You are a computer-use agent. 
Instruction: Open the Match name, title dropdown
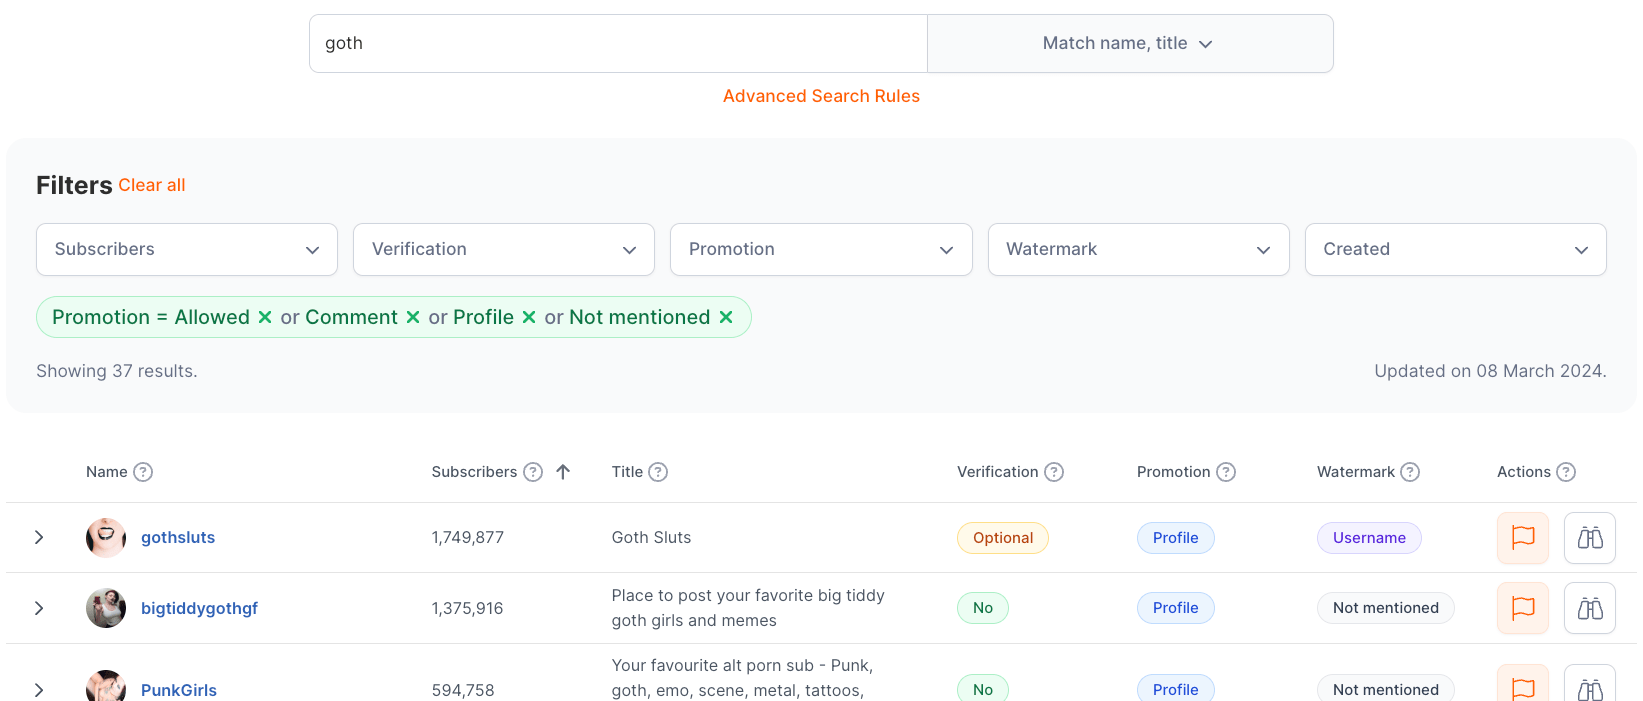[x=1129, y=43]
